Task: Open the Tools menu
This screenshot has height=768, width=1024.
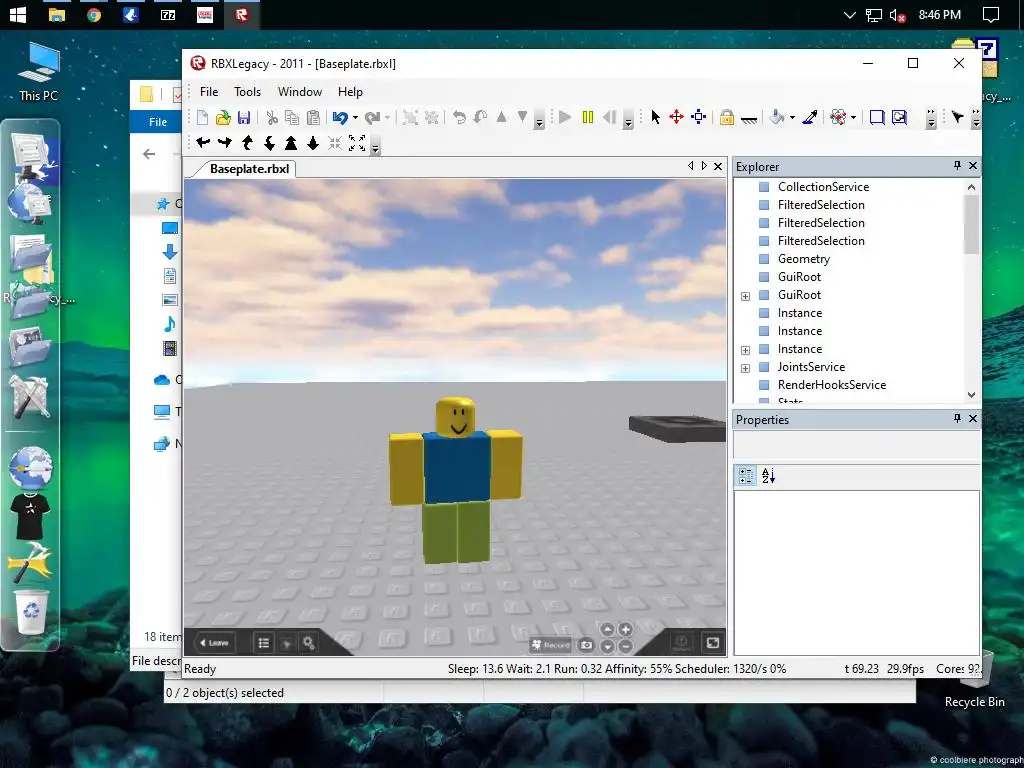Action: point(248,92)
